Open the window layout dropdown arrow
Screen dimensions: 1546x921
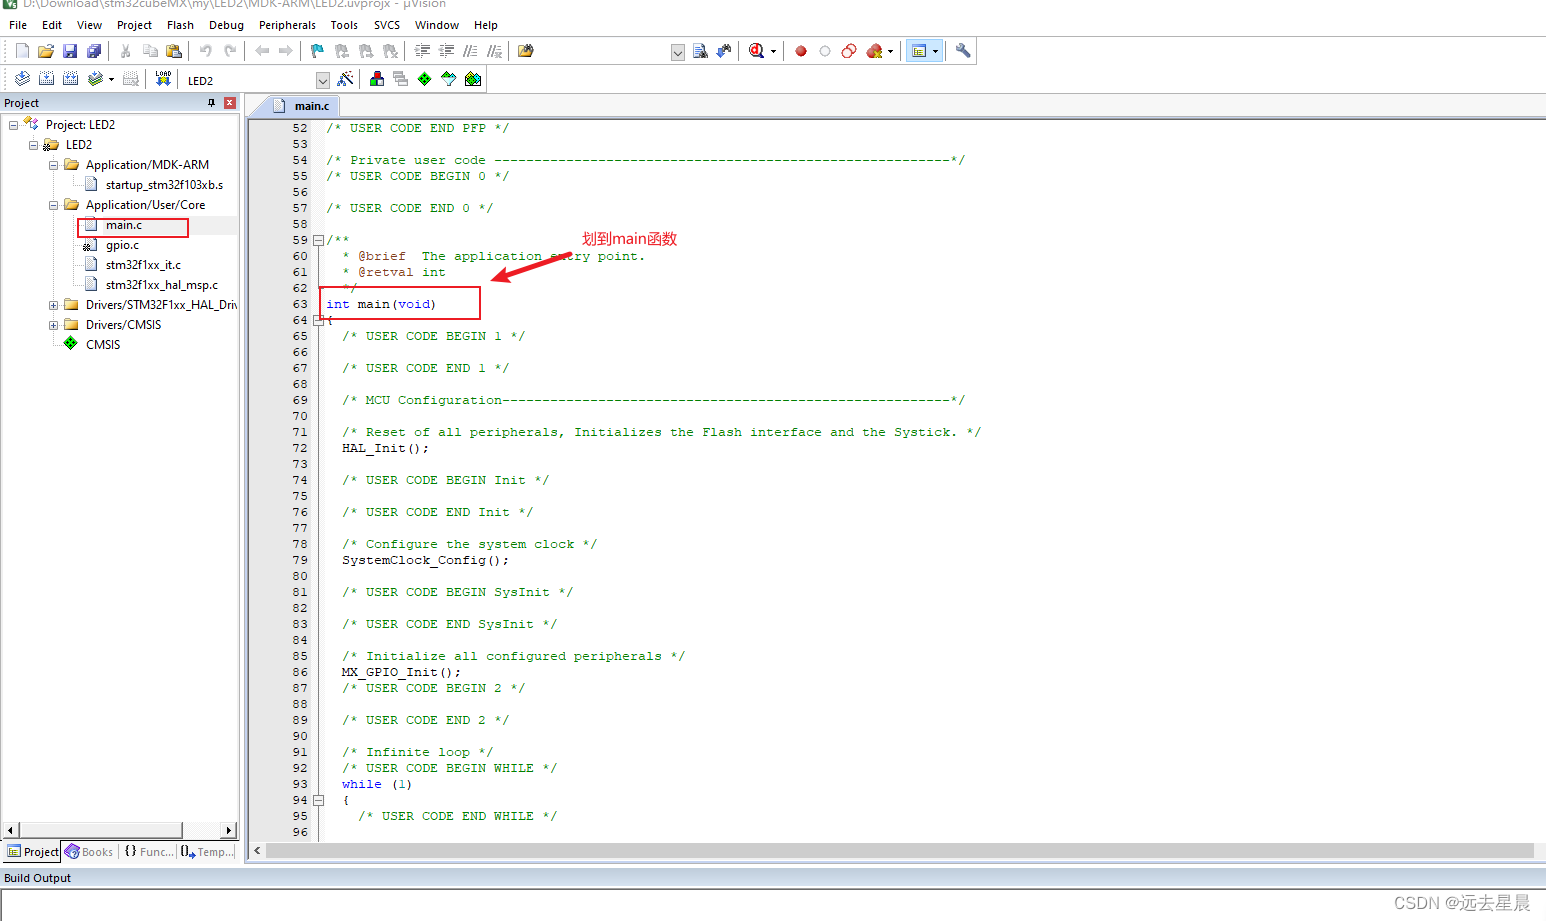(936, 51)
